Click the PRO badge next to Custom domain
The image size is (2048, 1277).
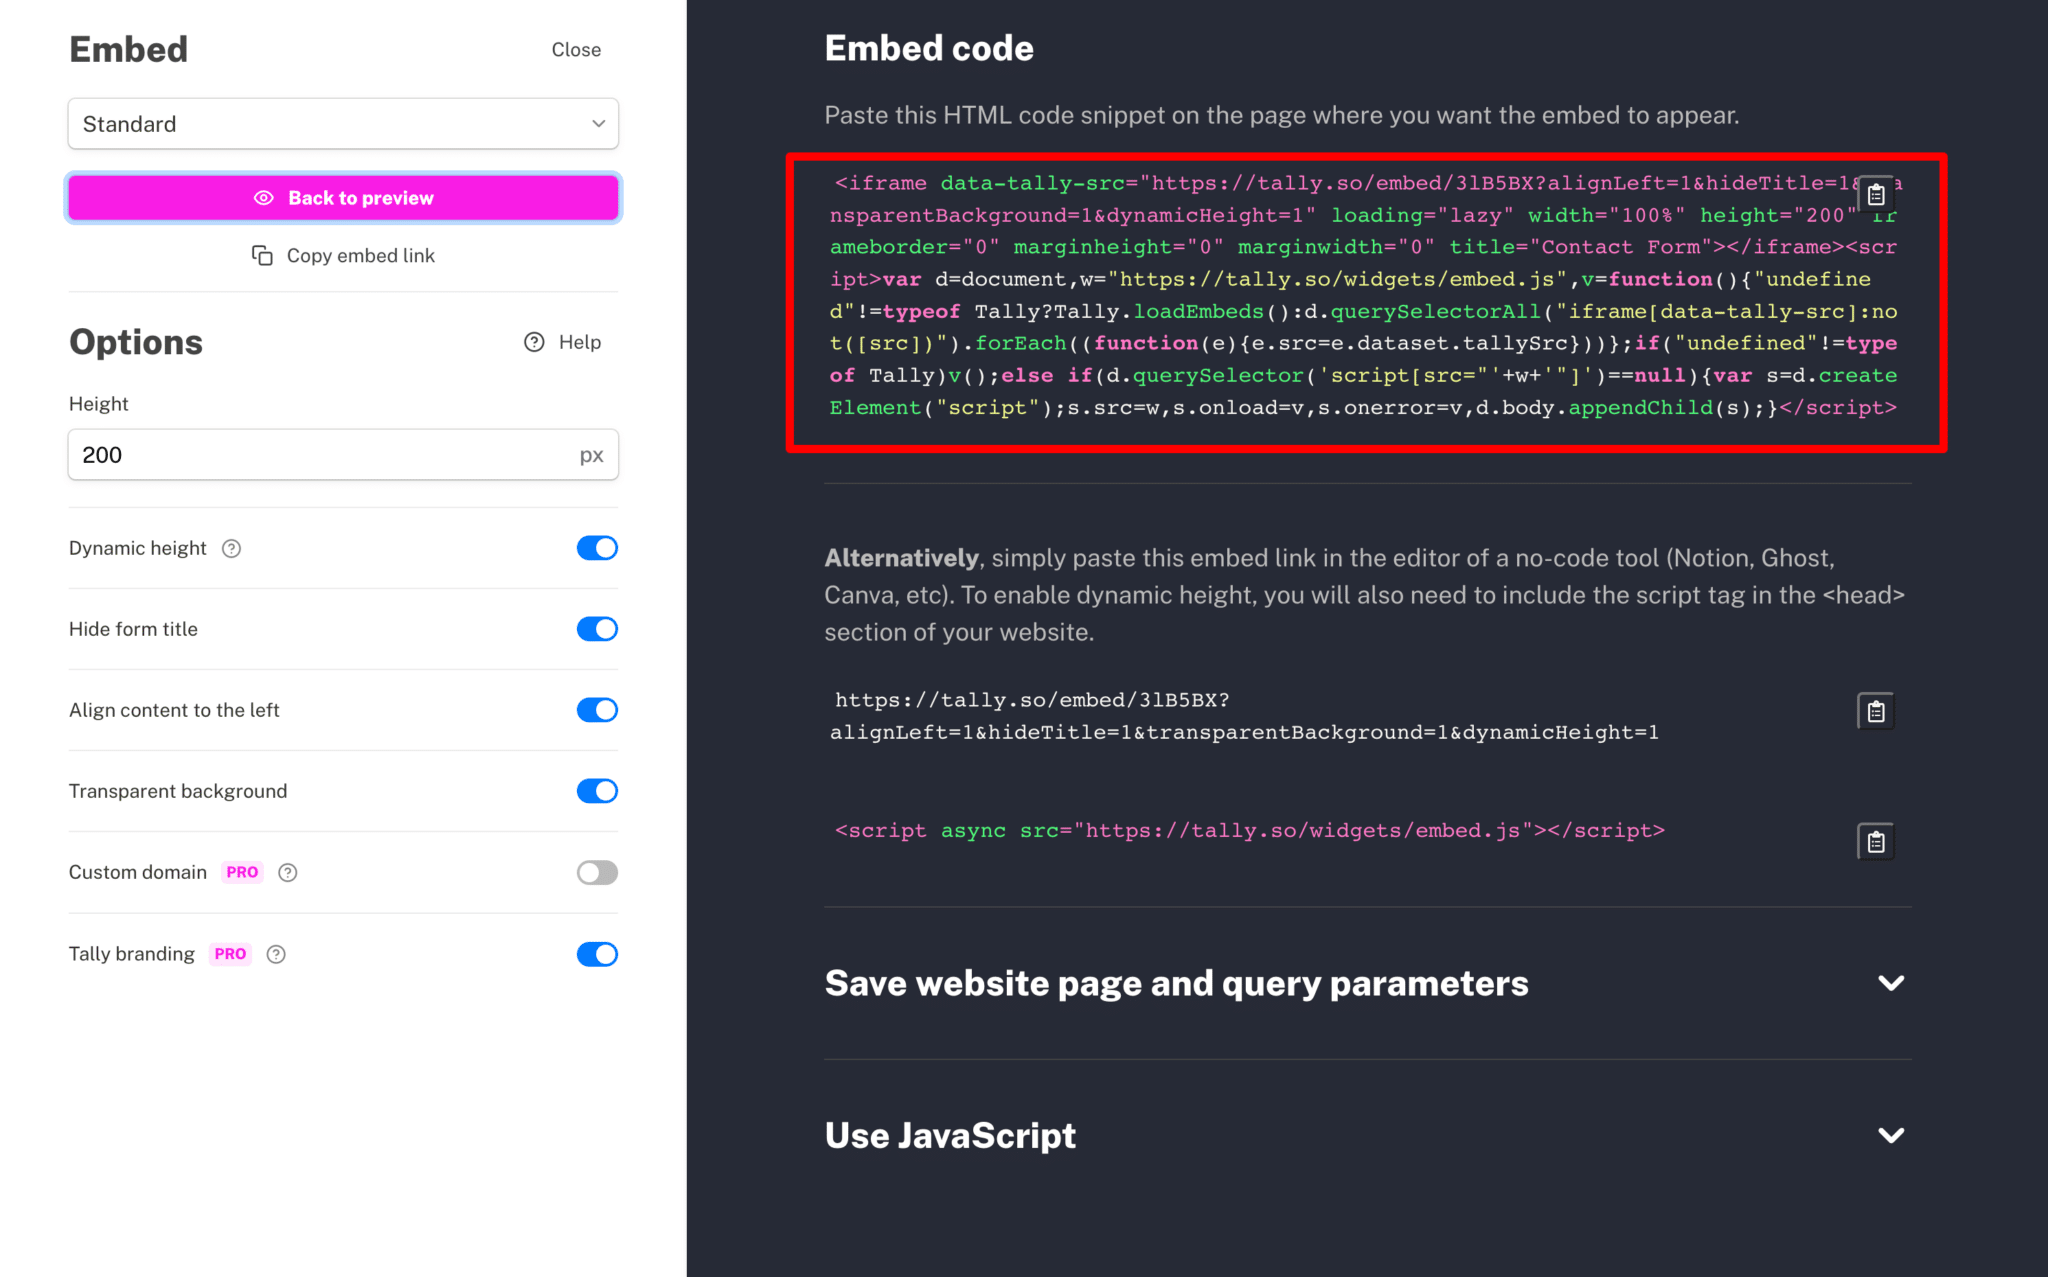click(242, 872)
